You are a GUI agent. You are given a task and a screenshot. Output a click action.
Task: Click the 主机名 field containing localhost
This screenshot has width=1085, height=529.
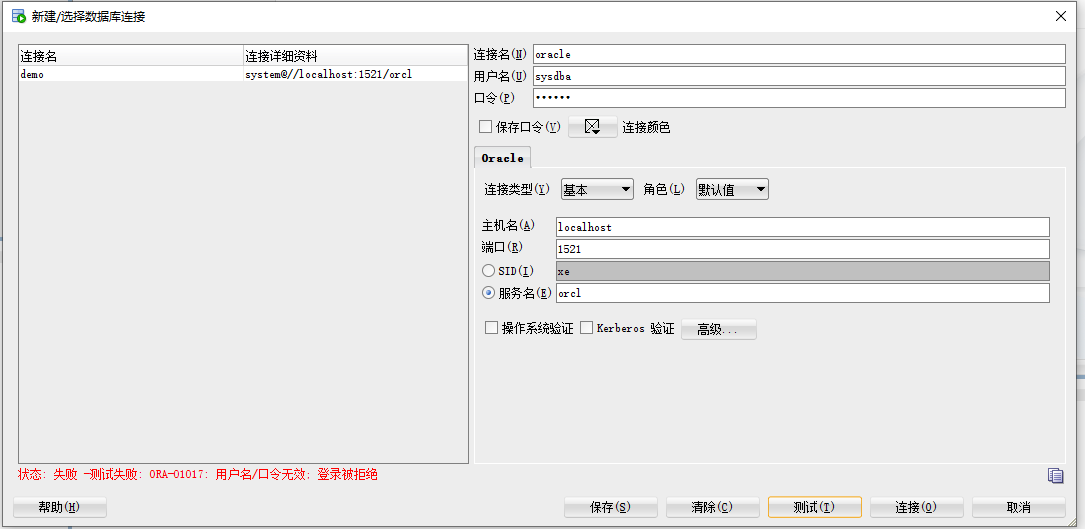tap(803, 226)
